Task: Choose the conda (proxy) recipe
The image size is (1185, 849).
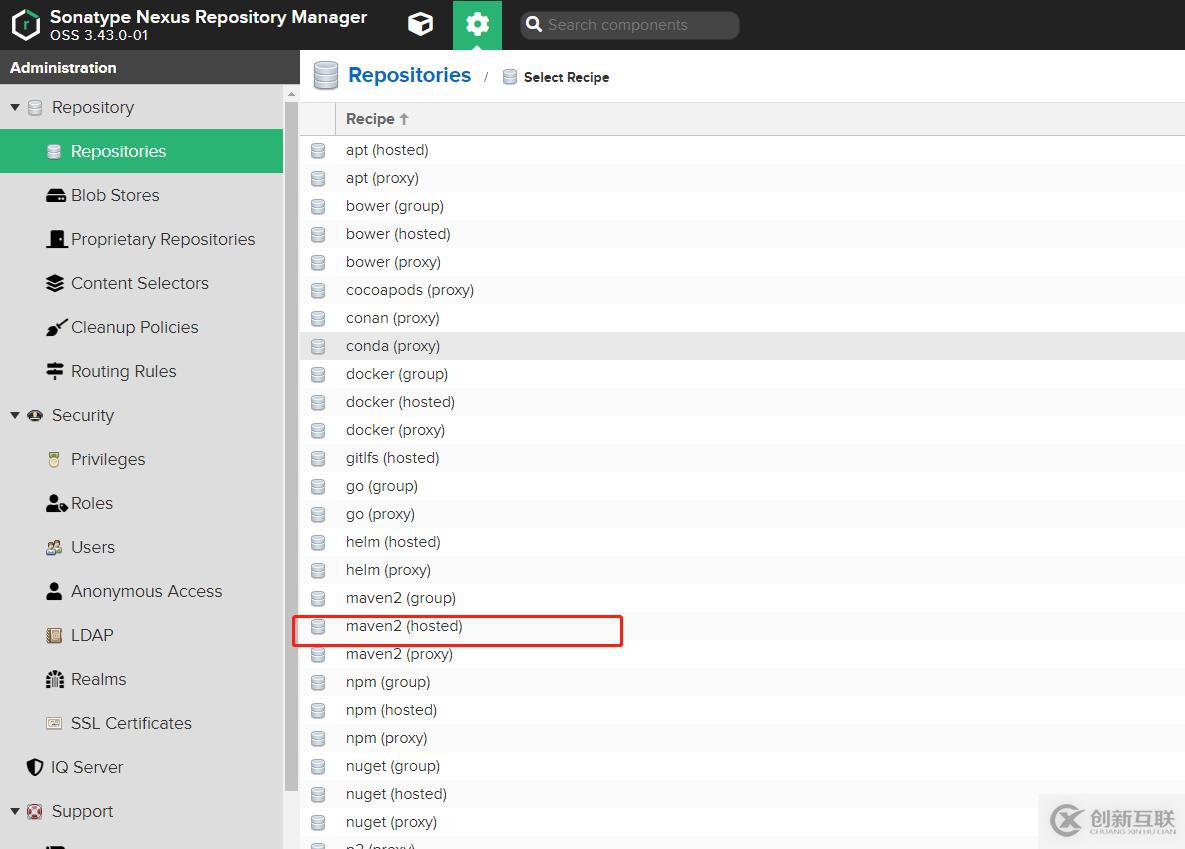Action: tap(742, 346)
